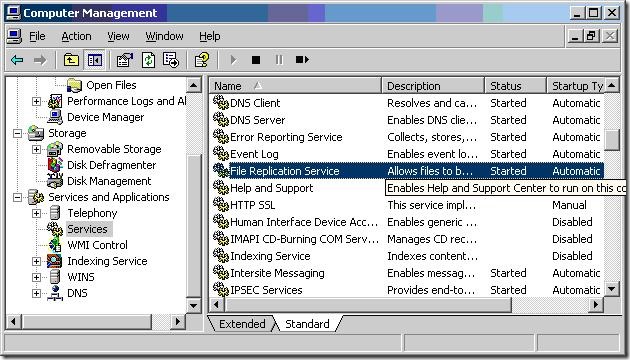This screenshot has width=630, height=360.
Task: Select the Intersite Messaging service
Action: pyautogui.click(x=277, y=273)
